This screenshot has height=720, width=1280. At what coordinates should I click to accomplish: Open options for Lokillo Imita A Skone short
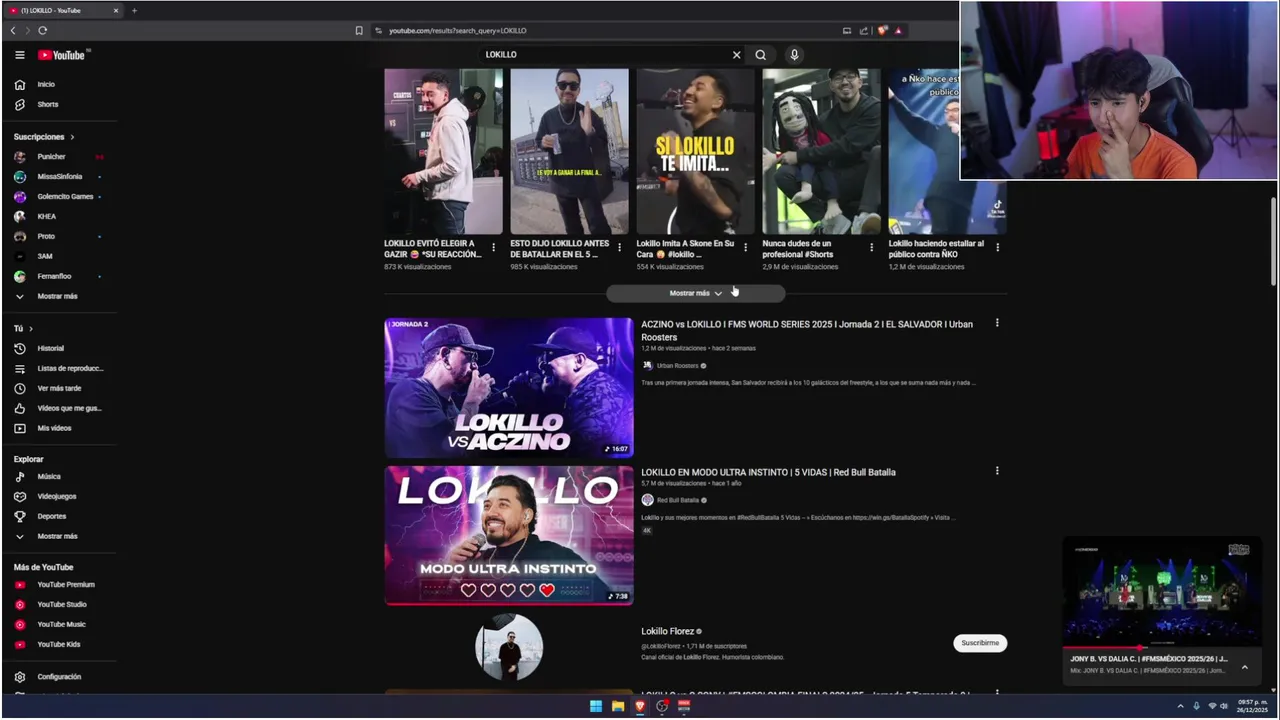[x=745, y=247]
